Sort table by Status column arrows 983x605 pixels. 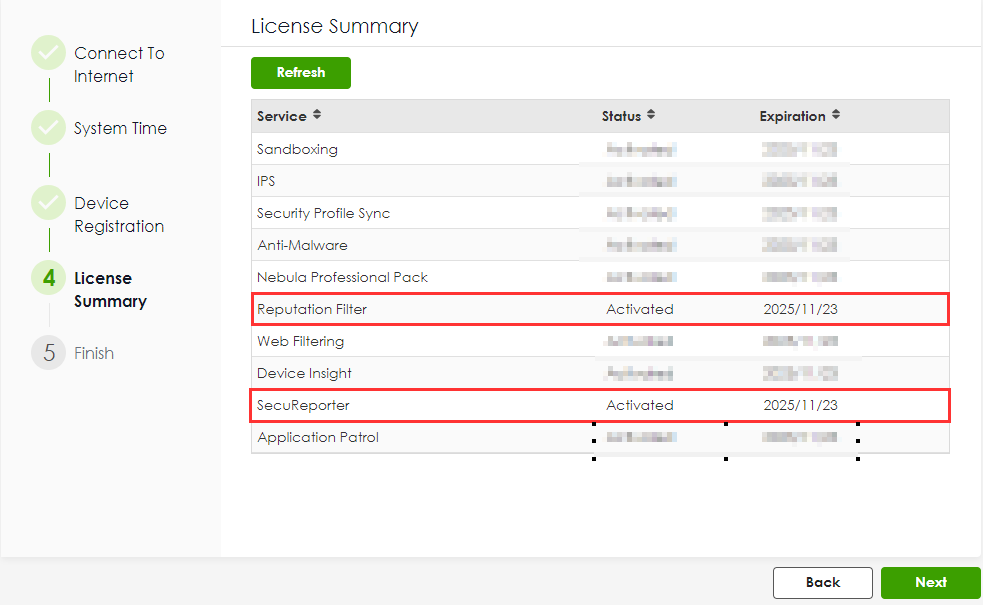[651, 116]
